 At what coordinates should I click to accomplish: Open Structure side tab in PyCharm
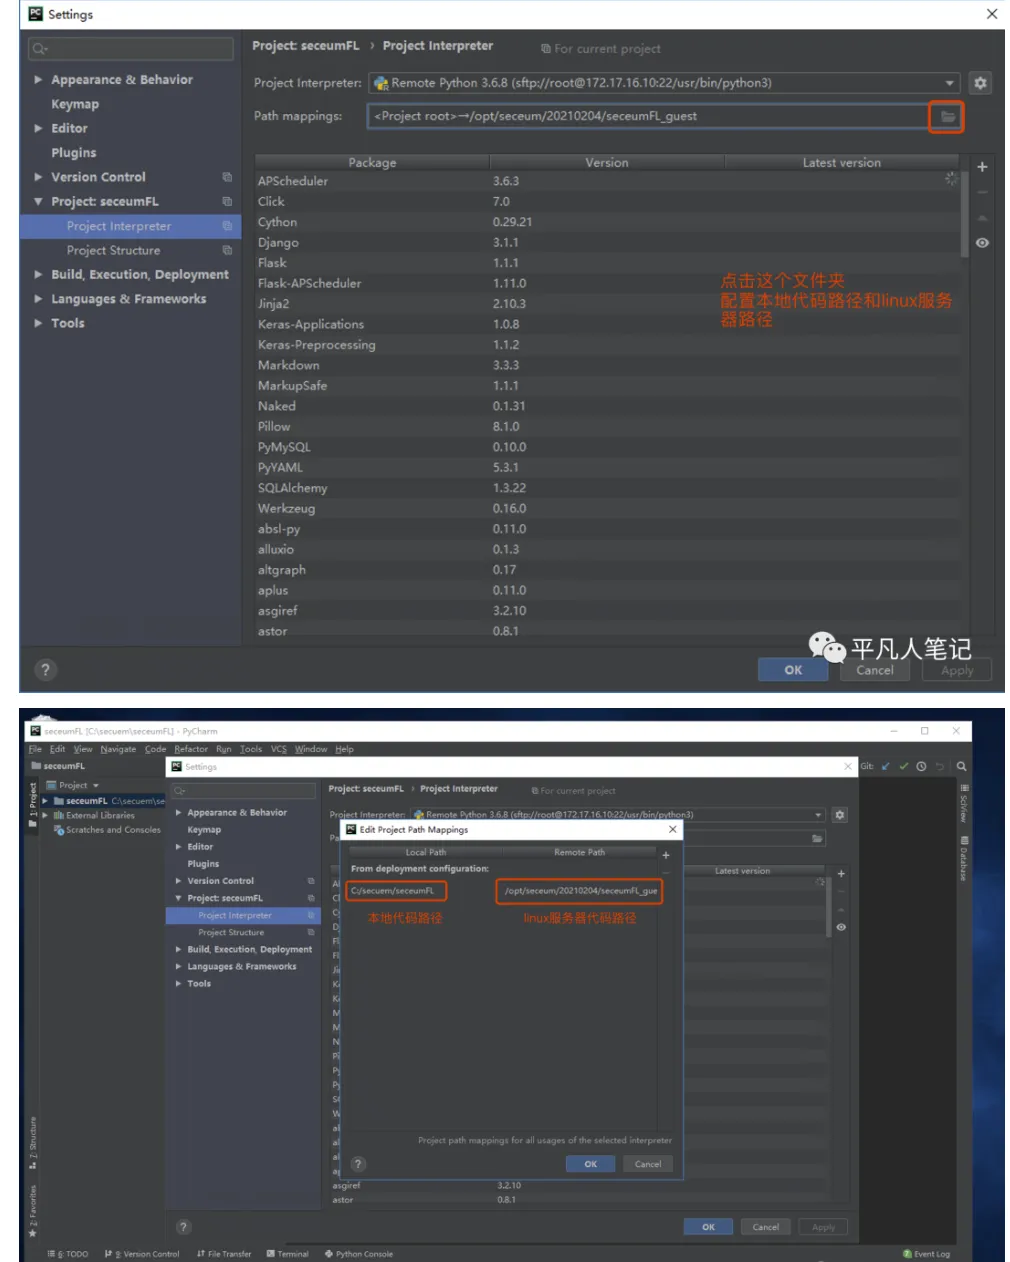click(33, 1142)
